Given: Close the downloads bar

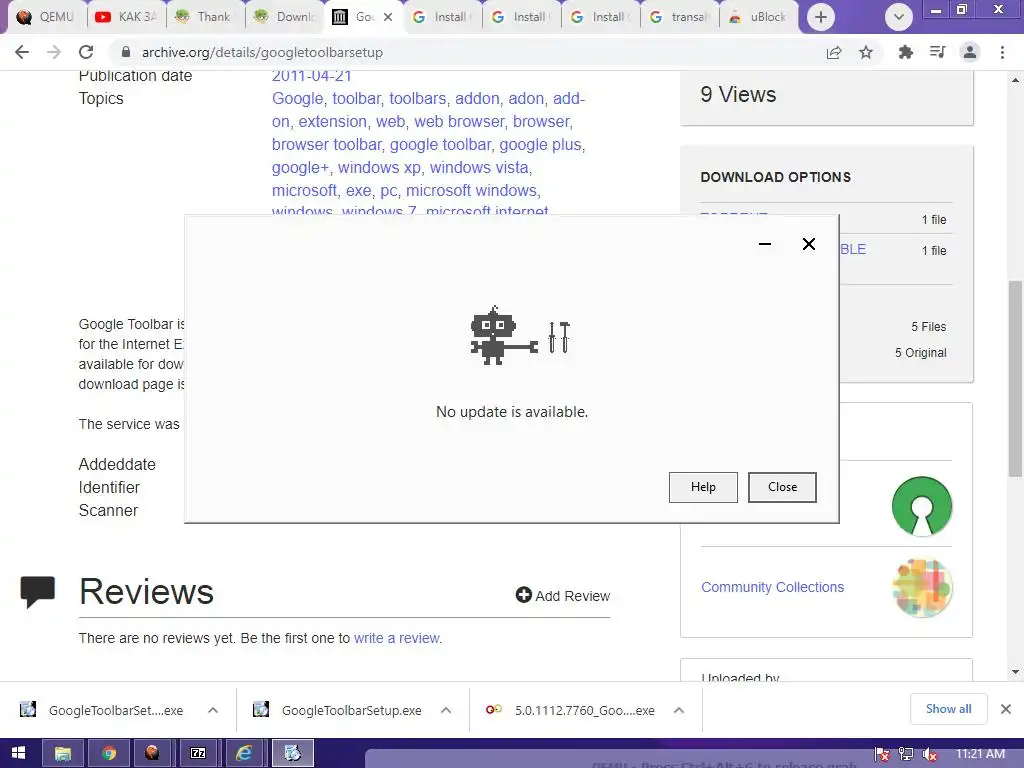Looking at the screenshot, I should point(1006,709).
